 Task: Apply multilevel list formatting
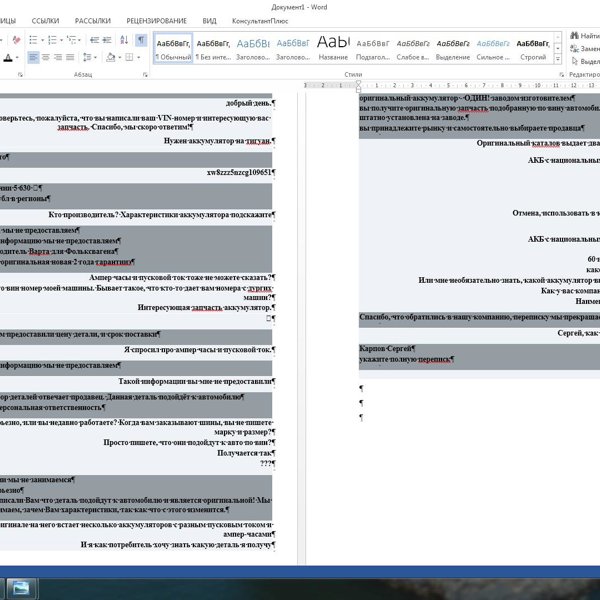[71, 40]
